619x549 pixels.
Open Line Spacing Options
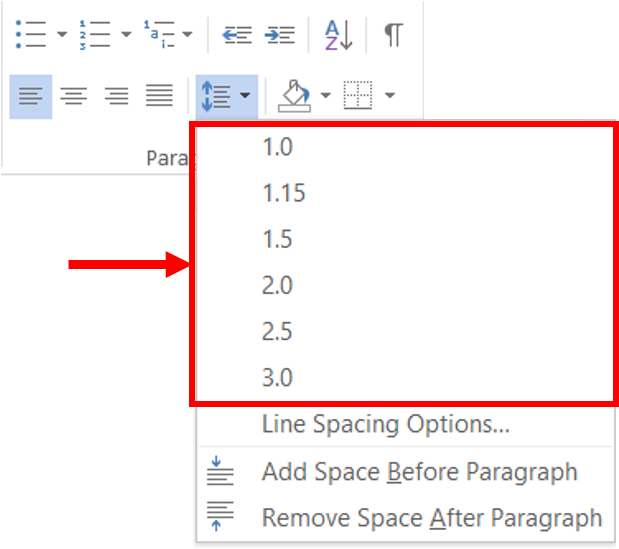[x=385, y=424]
